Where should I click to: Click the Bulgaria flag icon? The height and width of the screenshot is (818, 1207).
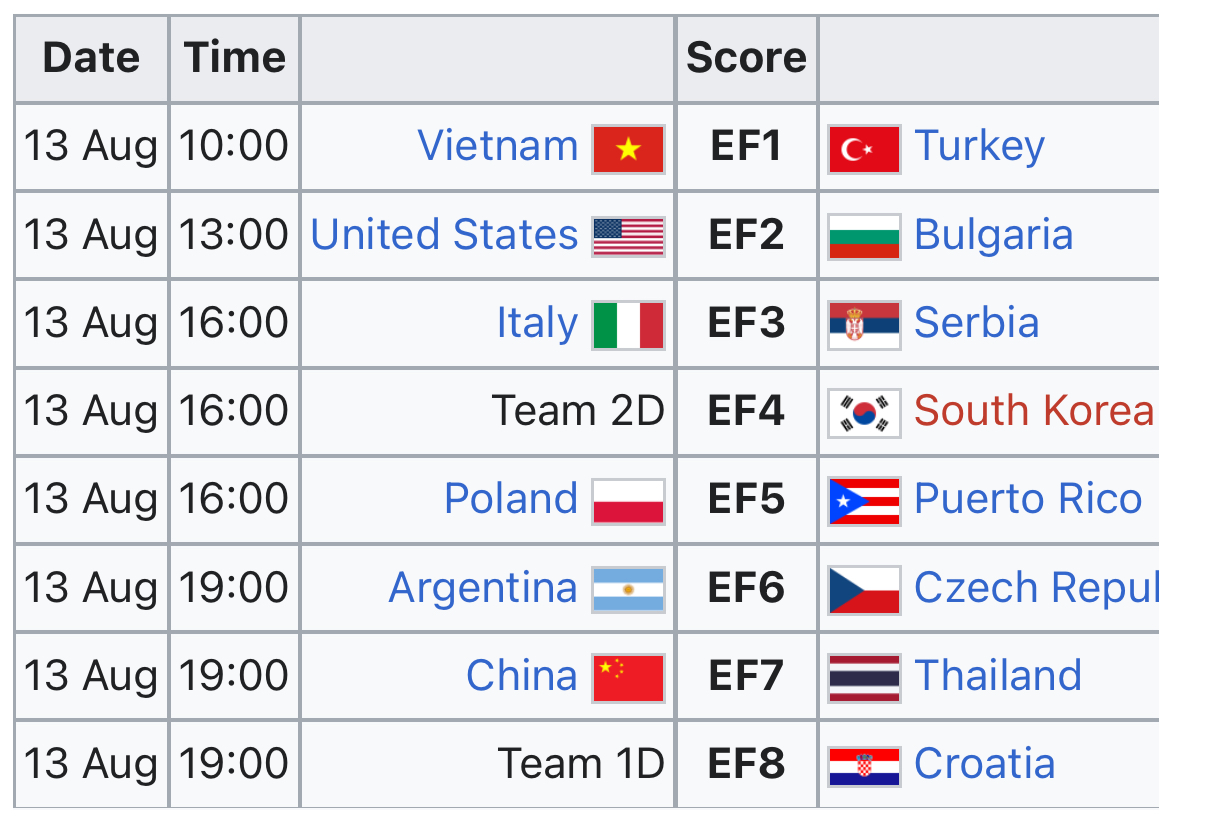coord(865,237)
